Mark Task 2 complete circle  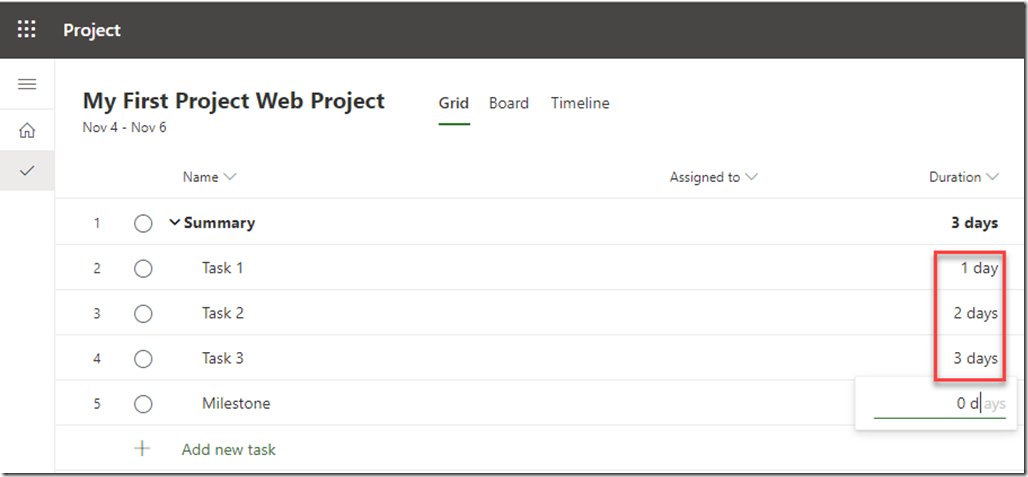click(143, 313)
